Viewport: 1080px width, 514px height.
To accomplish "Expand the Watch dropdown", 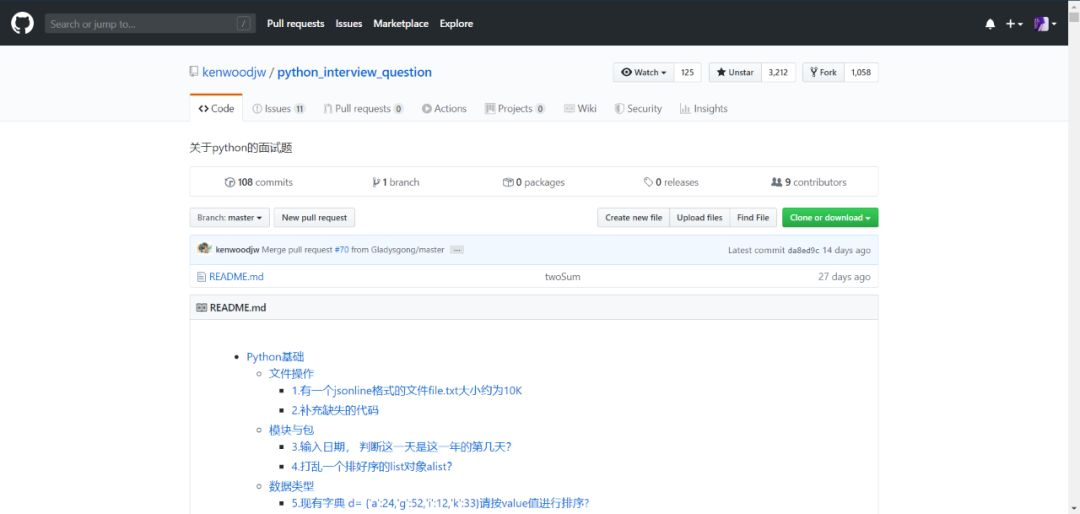I will (643, 72).
